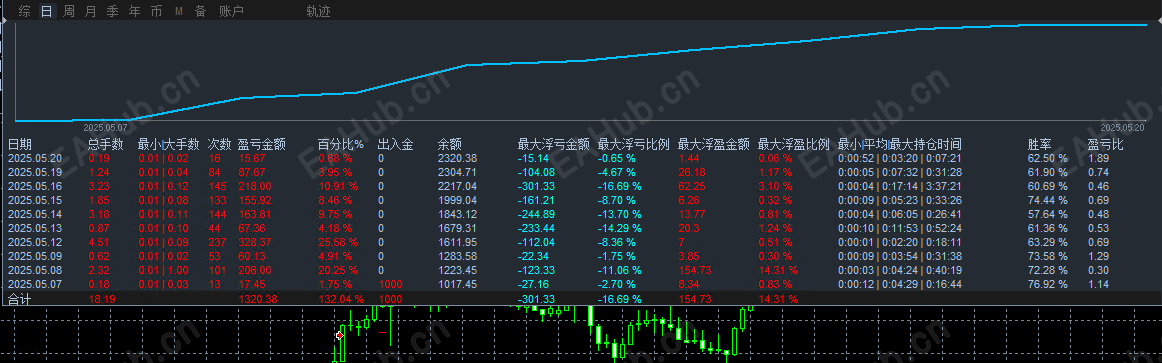The width and height of the screenshot is (1162, 363).
Task: Click the 次数 column header
Action: pos(220,144)
